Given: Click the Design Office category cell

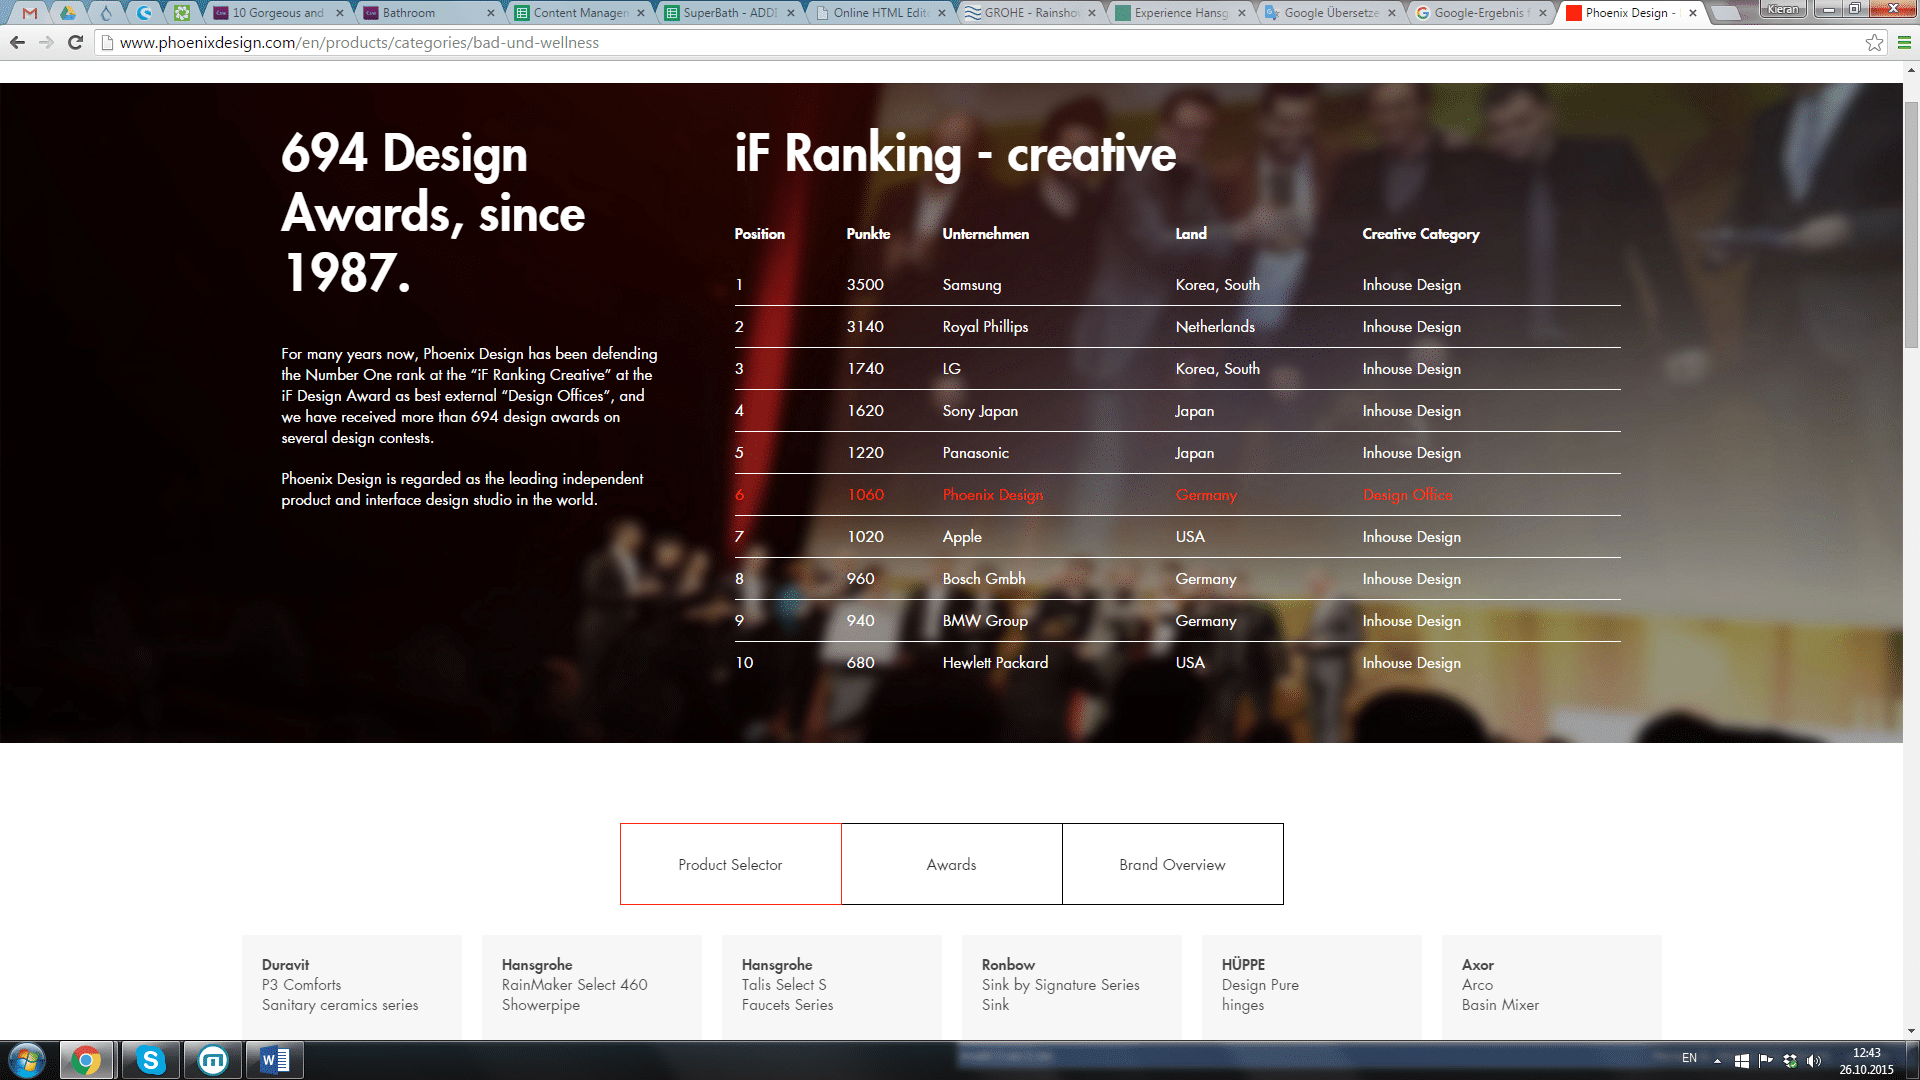Looking at the screenshot, I should (x=1407, y=495).
